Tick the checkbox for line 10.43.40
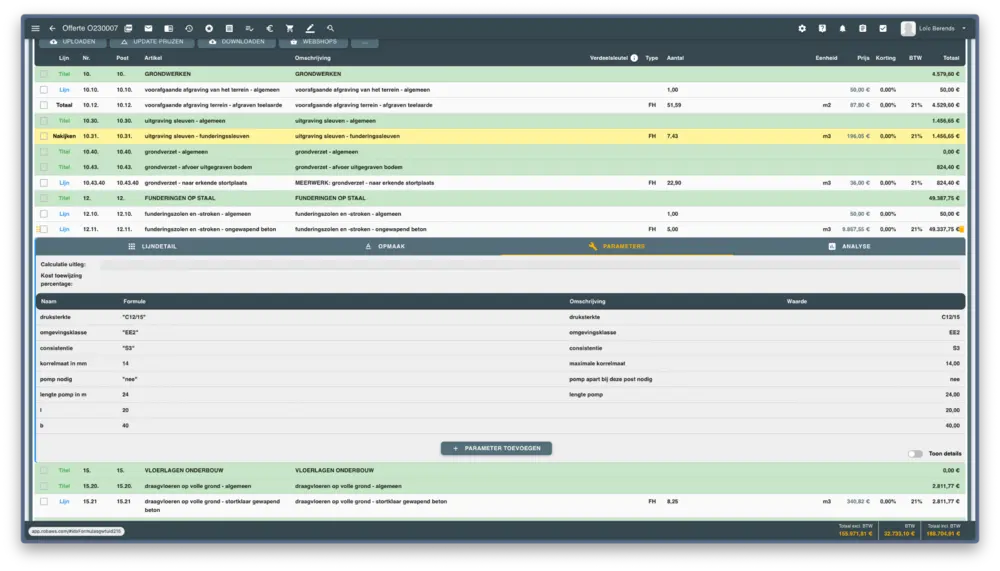This screenshot has width=1000, height=571. (x=43, y=183)
